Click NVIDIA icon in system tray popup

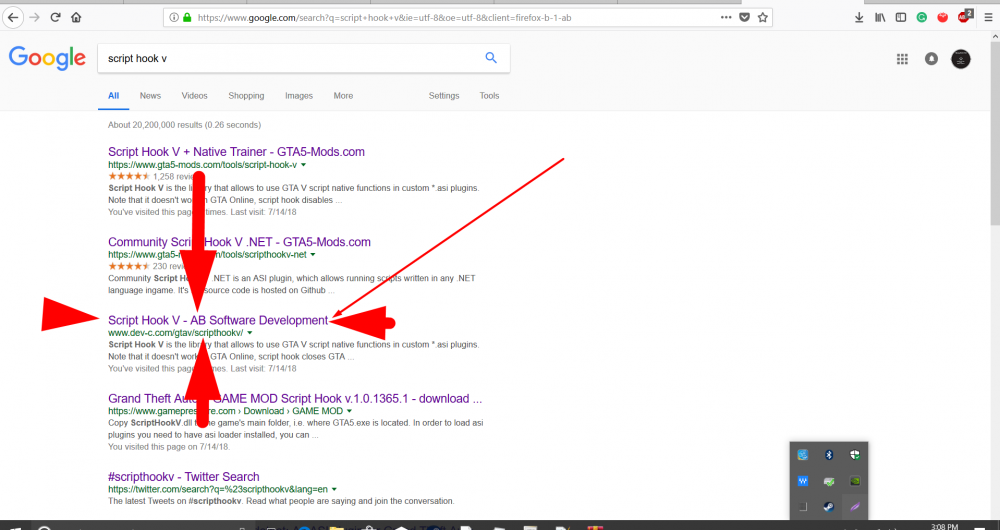[x=855, y=481]
